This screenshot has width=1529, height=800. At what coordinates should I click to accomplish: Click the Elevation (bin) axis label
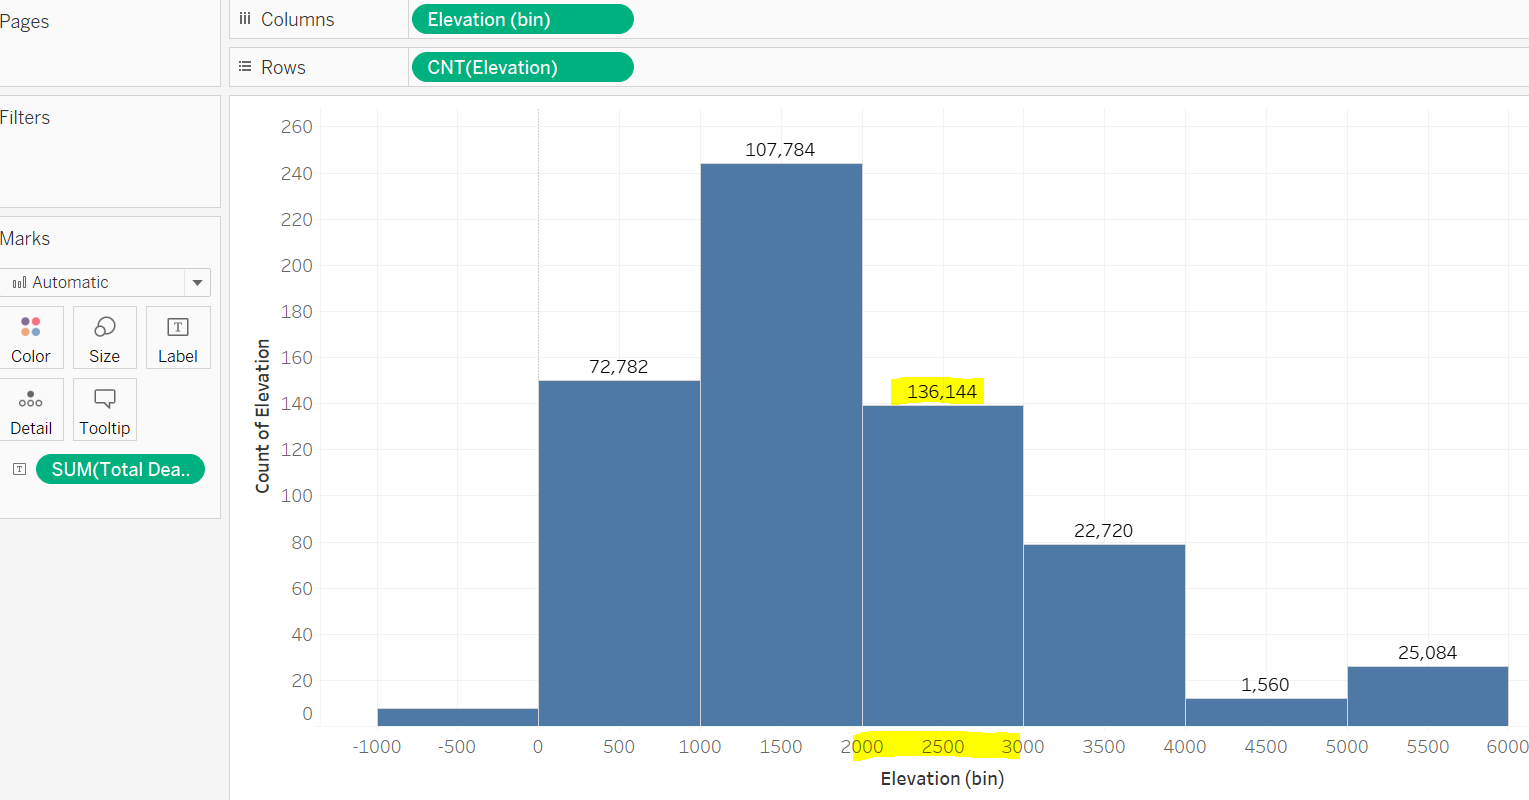pyautogui.click(x=941, y=778)
